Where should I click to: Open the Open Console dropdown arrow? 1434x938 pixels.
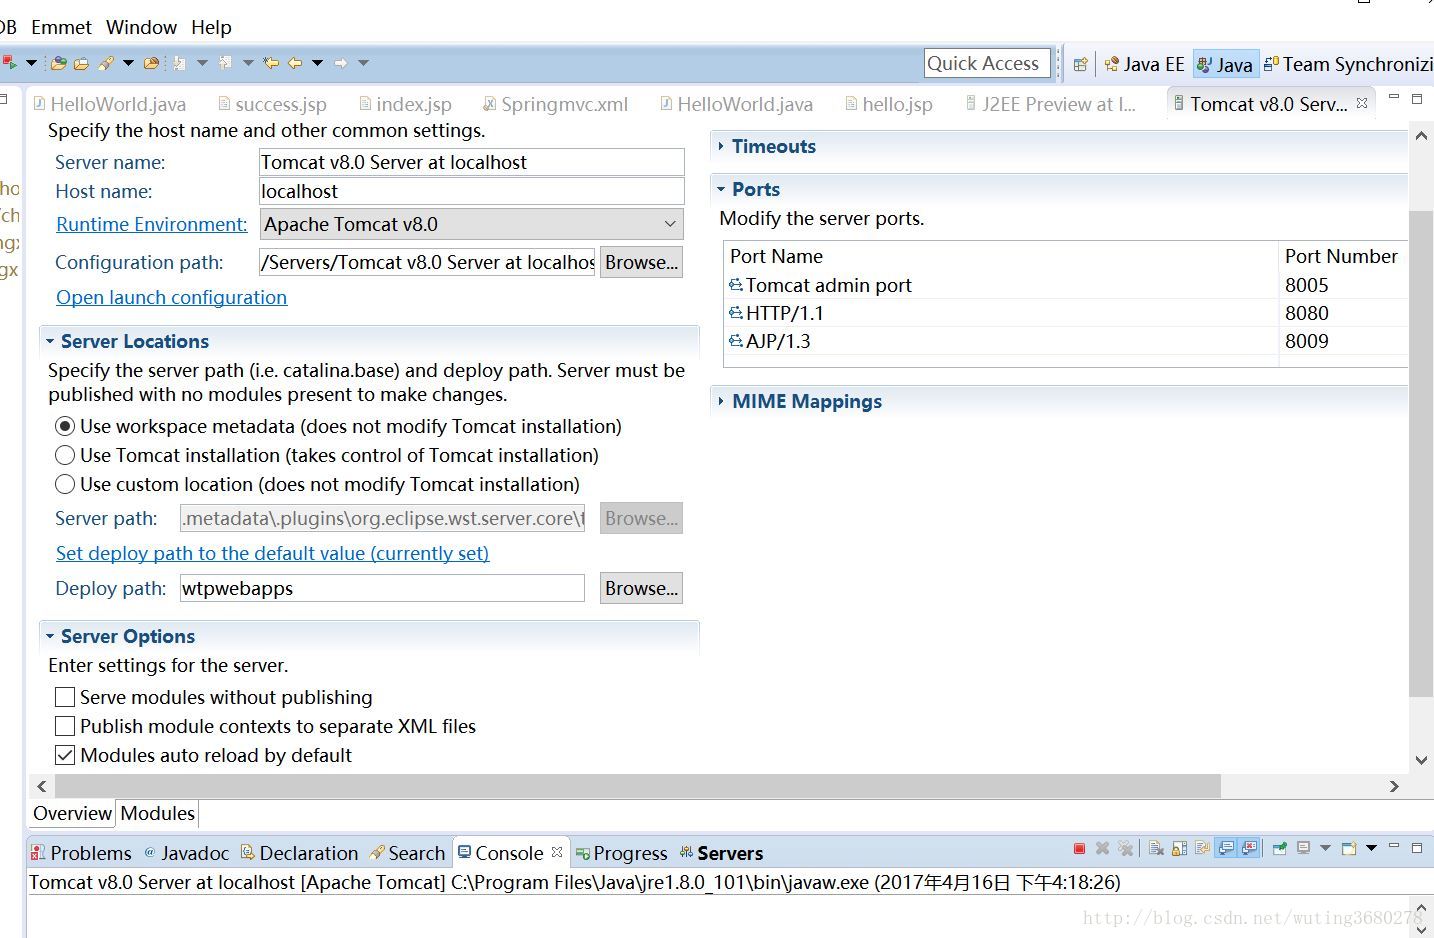(1371, 848)
